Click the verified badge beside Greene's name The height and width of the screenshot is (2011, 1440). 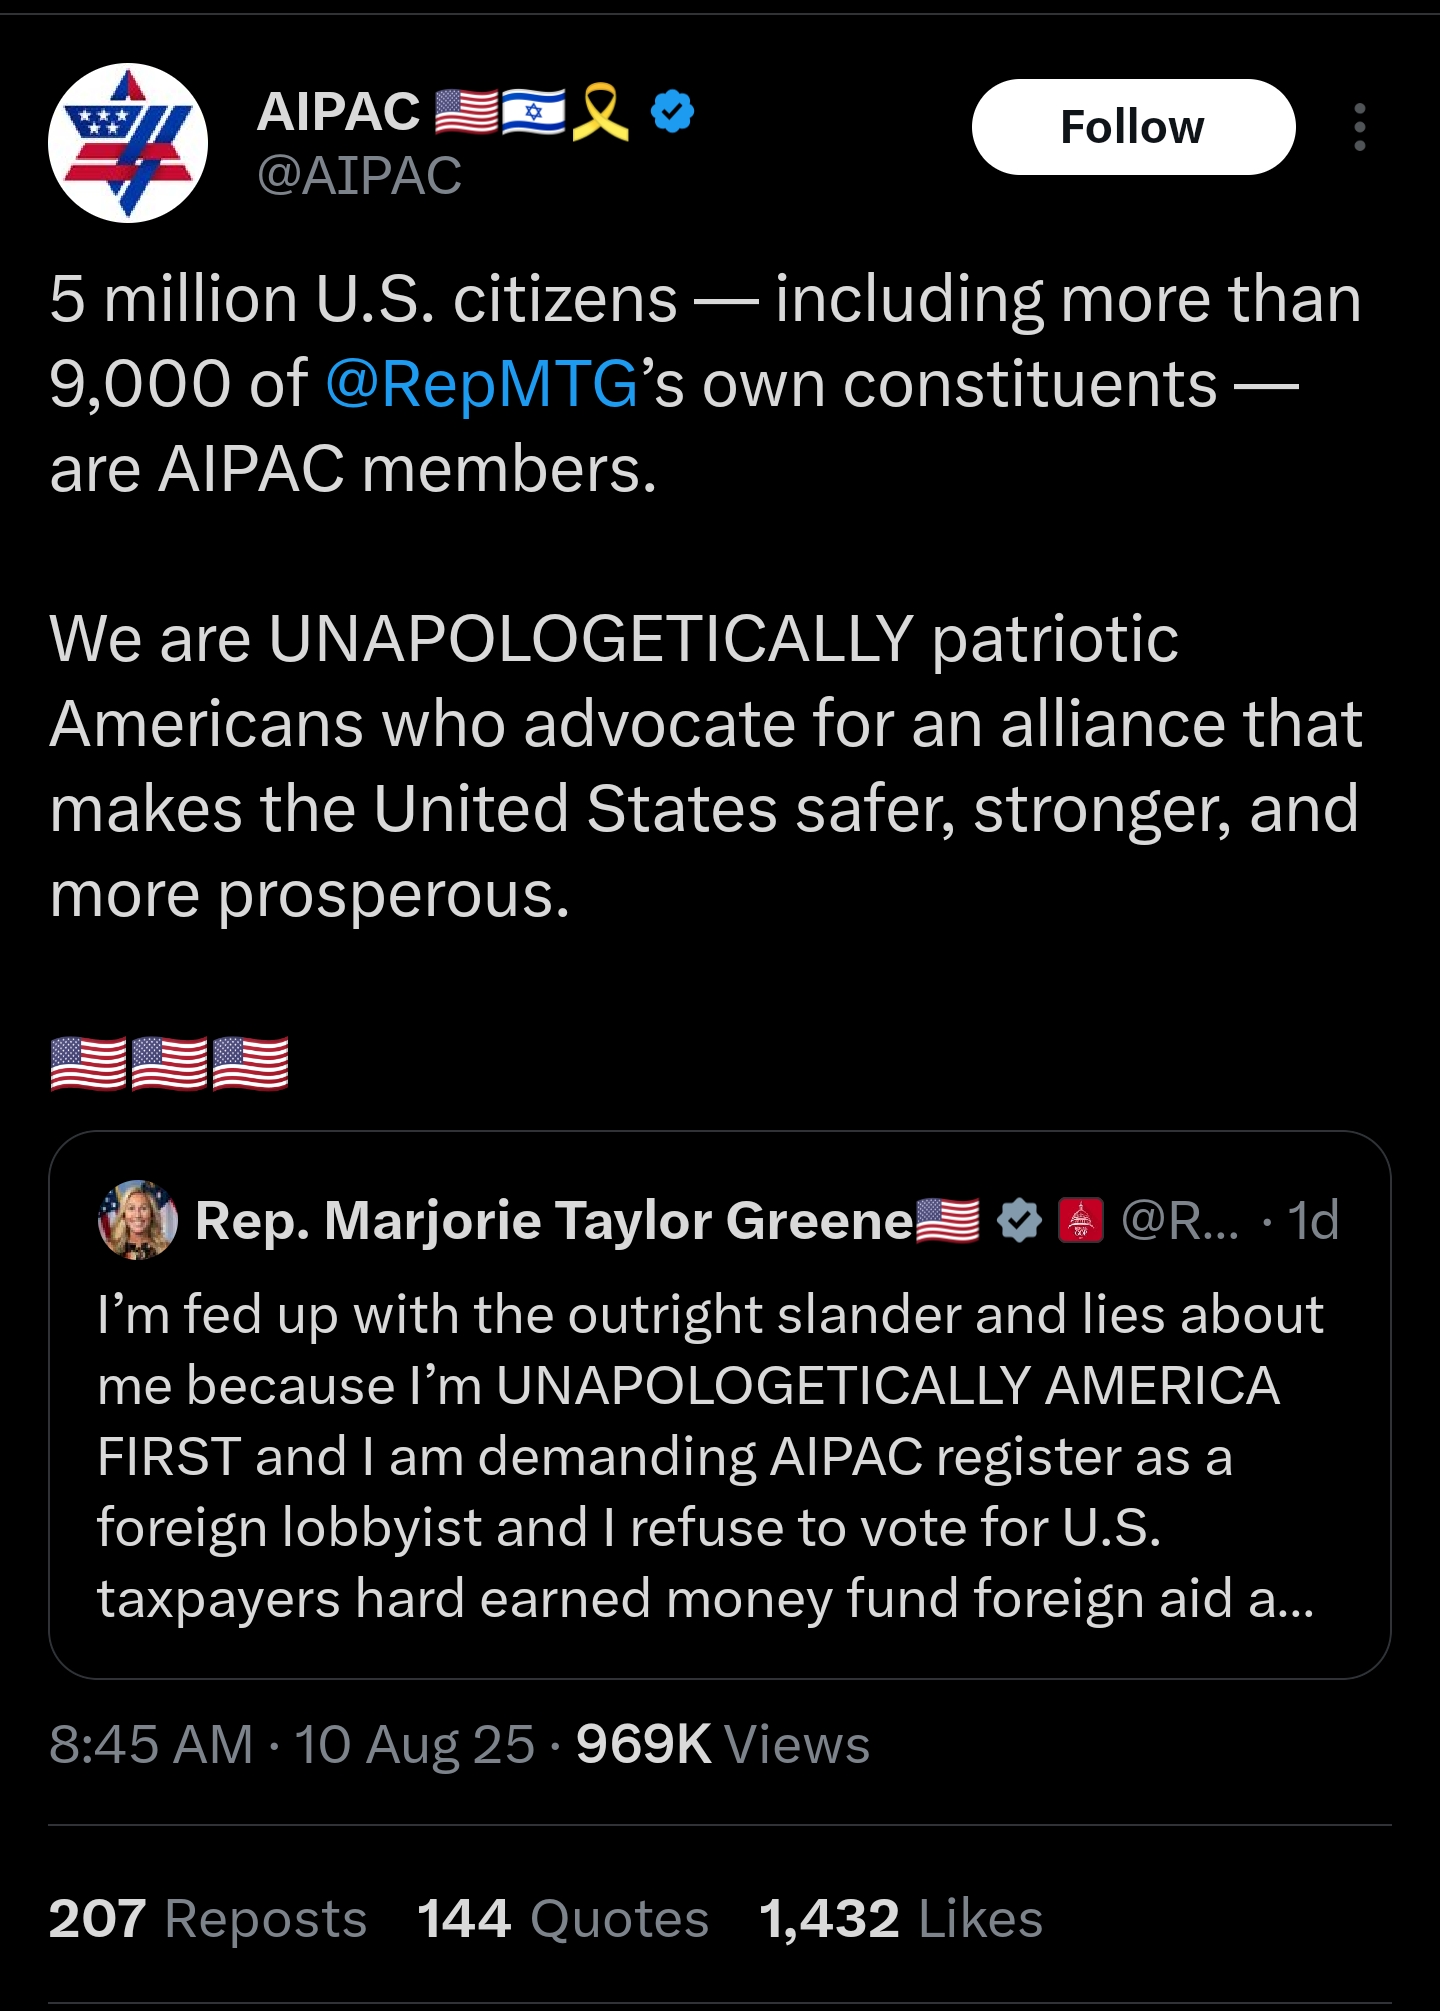pos(1019,1221)
